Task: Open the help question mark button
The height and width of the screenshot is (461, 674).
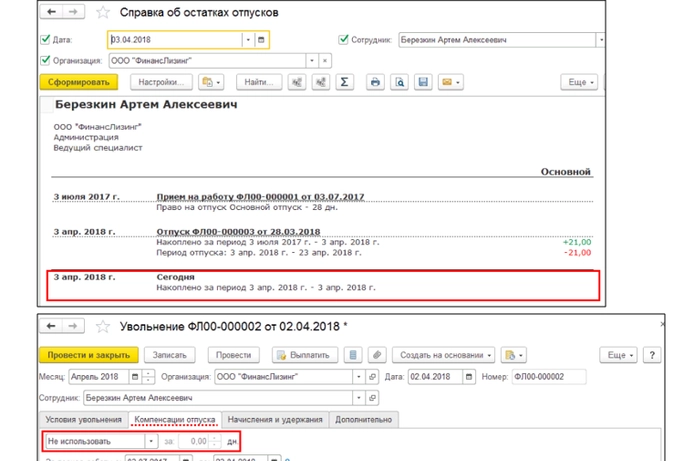Action: [652, 355]
